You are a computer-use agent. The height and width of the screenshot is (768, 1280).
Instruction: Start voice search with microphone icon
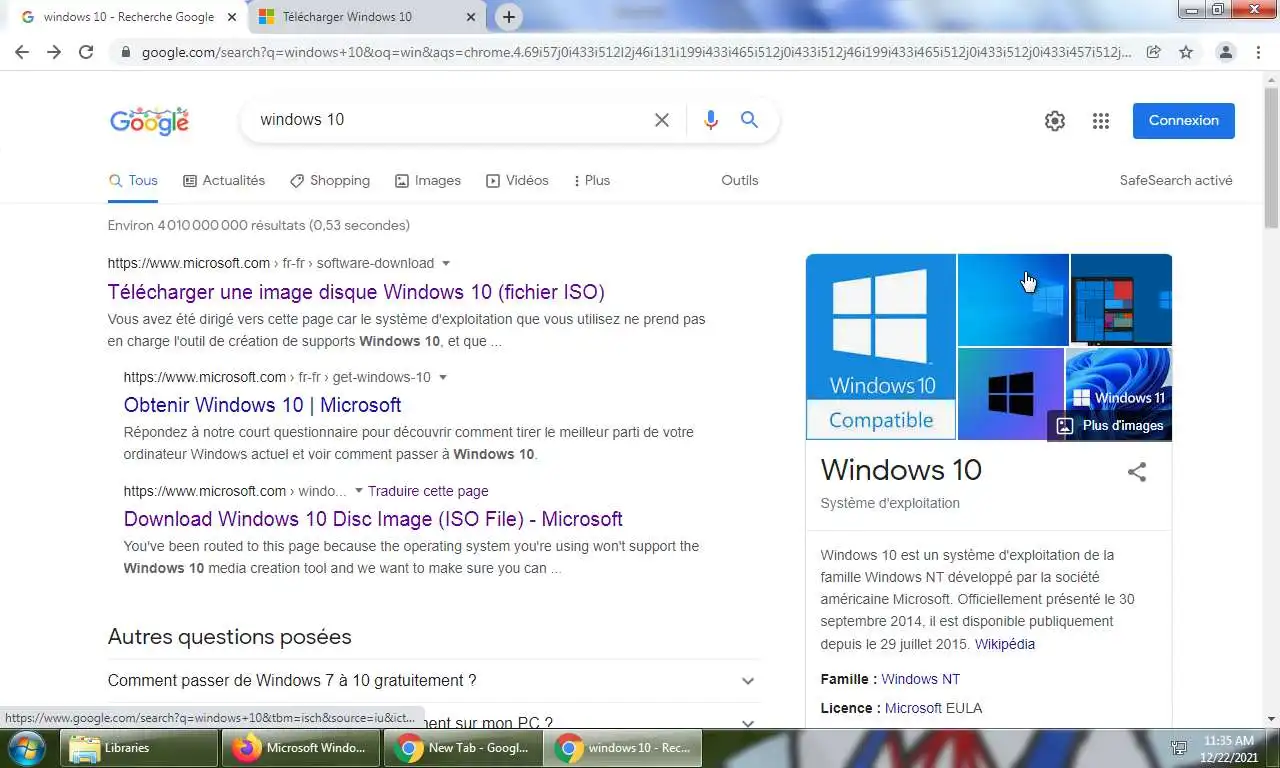tap(711, 120)
